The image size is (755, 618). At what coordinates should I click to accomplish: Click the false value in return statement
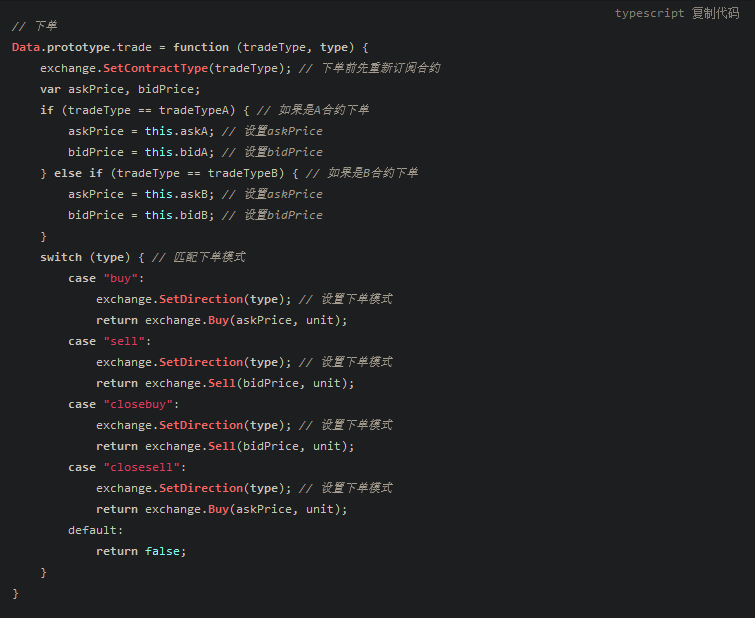(166, 551)
